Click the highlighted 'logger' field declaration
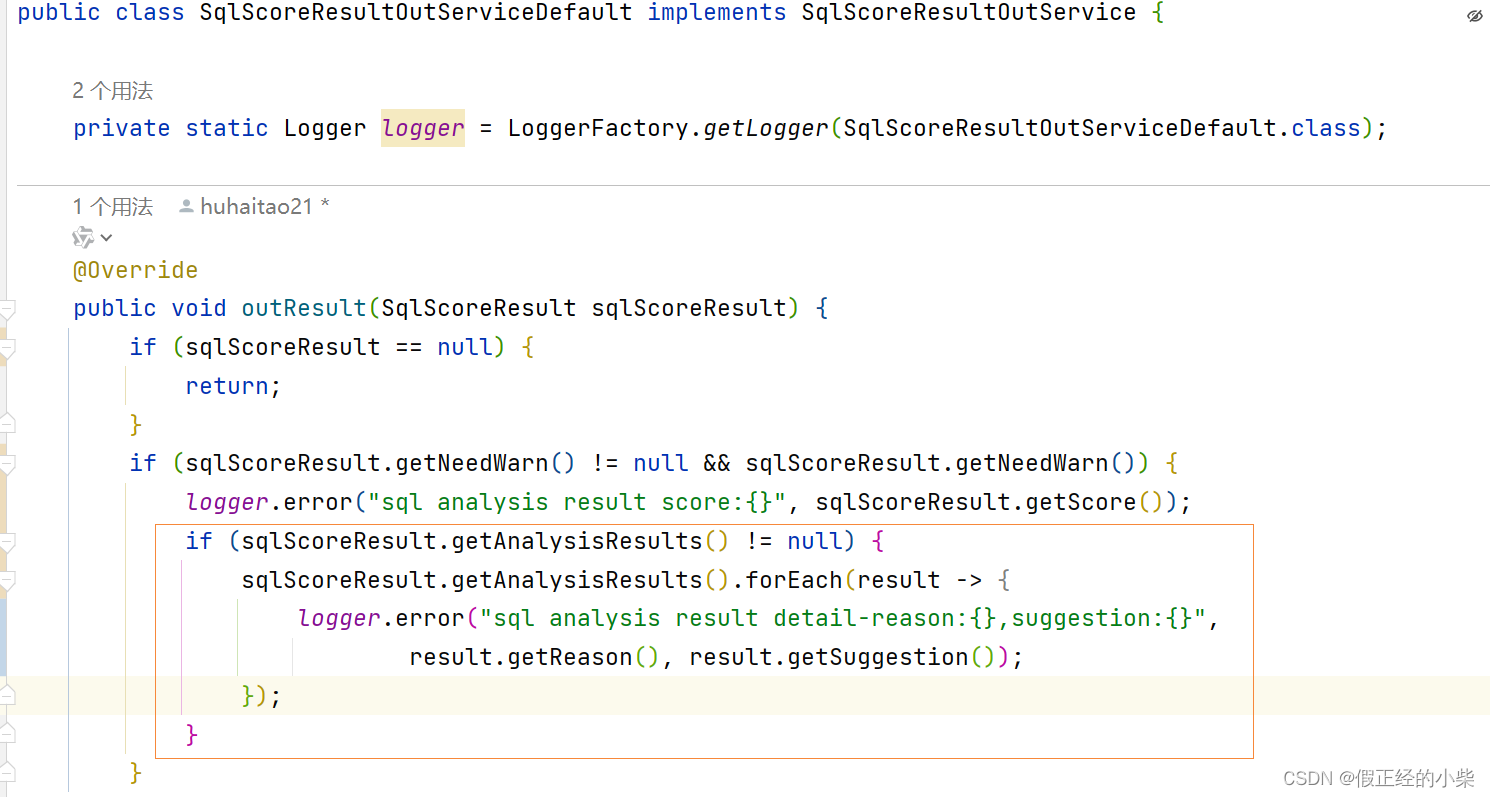 (x=423, y=128)
